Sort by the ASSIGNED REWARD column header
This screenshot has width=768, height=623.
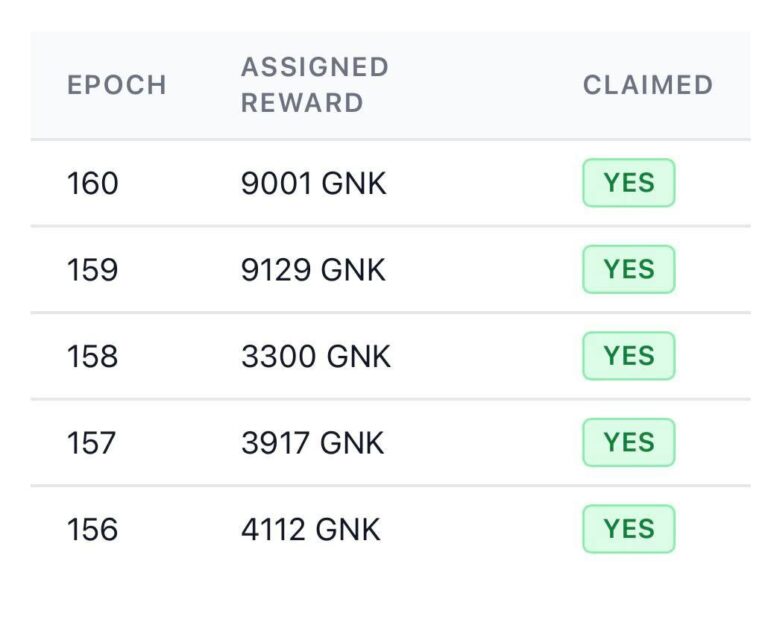[314, 85]
